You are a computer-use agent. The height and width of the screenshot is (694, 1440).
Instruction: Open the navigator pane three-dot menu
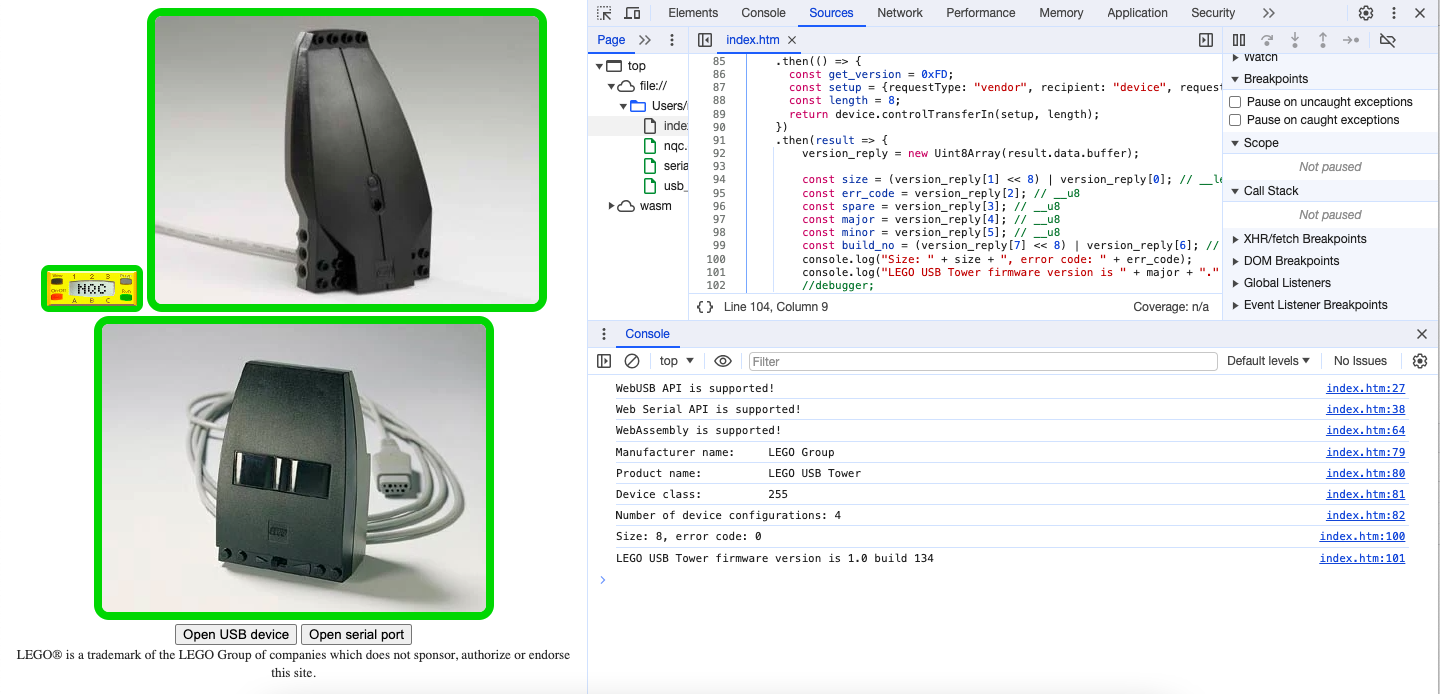click(672, 40)
